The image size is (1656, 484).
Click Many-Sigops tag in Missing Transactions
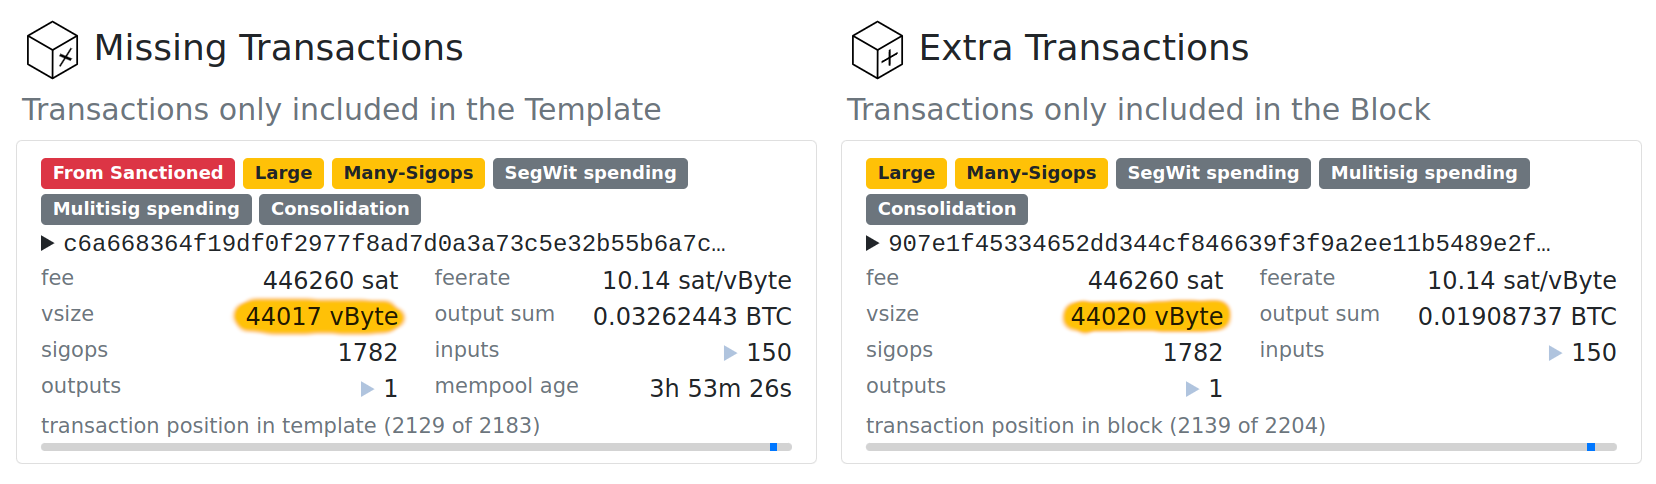click(408, 173)
